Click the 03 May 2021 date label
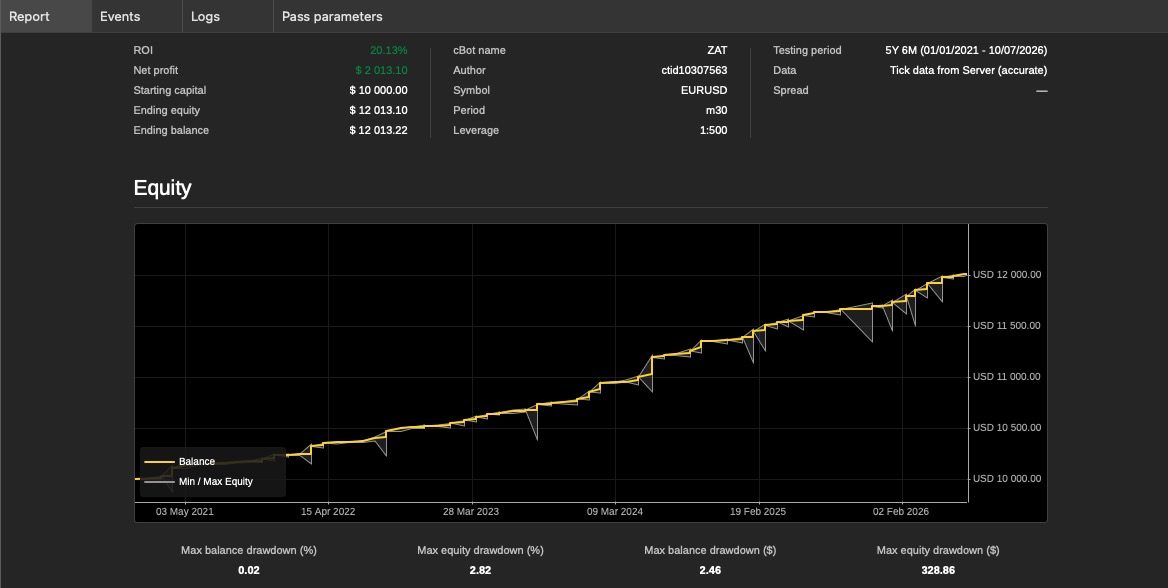This screenshot has height=588, width=1168. [185, 512]
